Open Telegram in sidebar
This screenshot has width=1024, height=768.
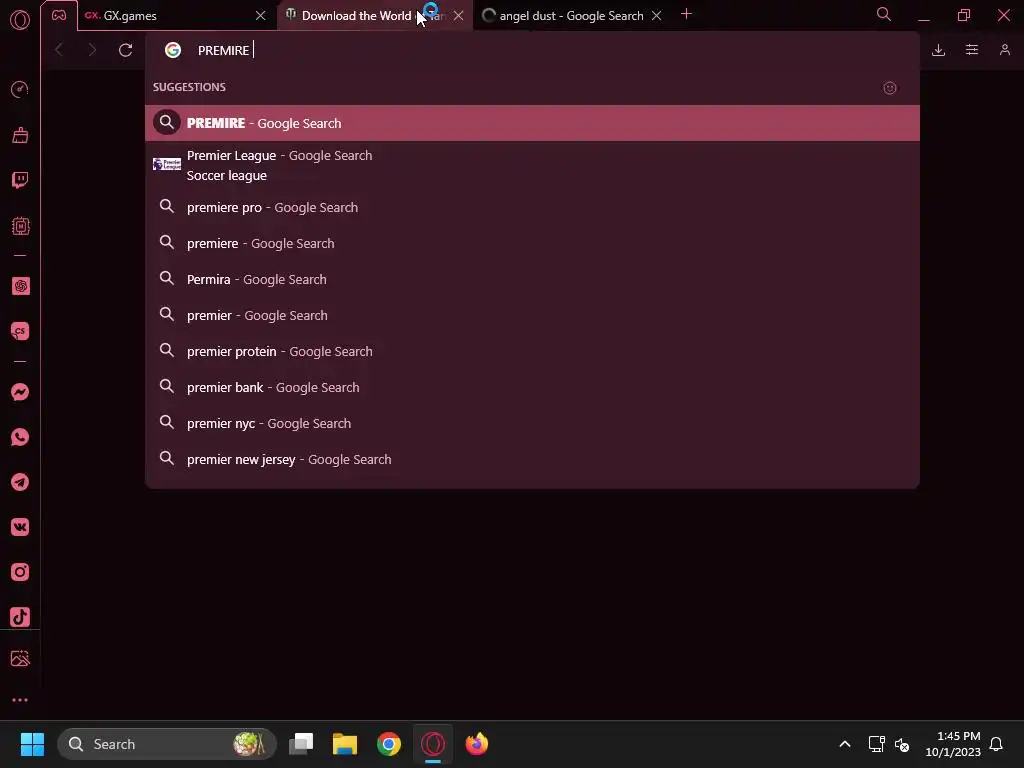point(20,482)
